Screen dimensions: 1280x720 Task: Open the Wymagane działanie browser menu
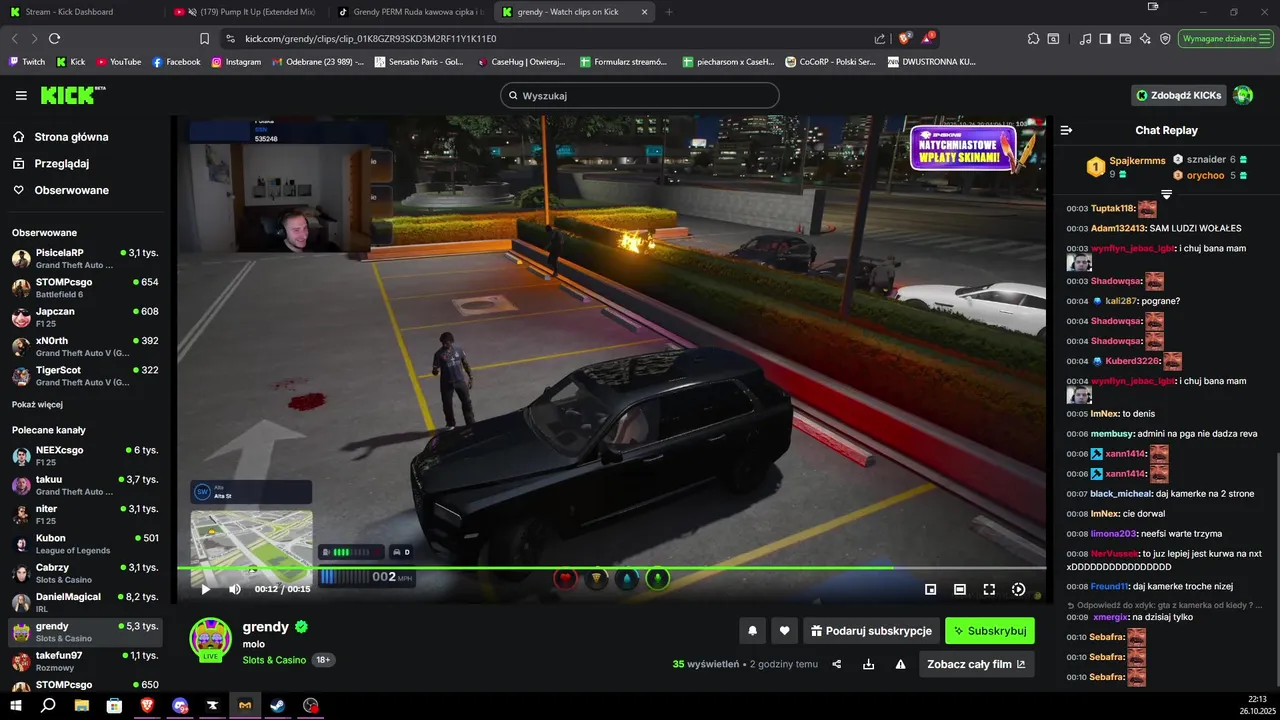(x=1226, y=38)
